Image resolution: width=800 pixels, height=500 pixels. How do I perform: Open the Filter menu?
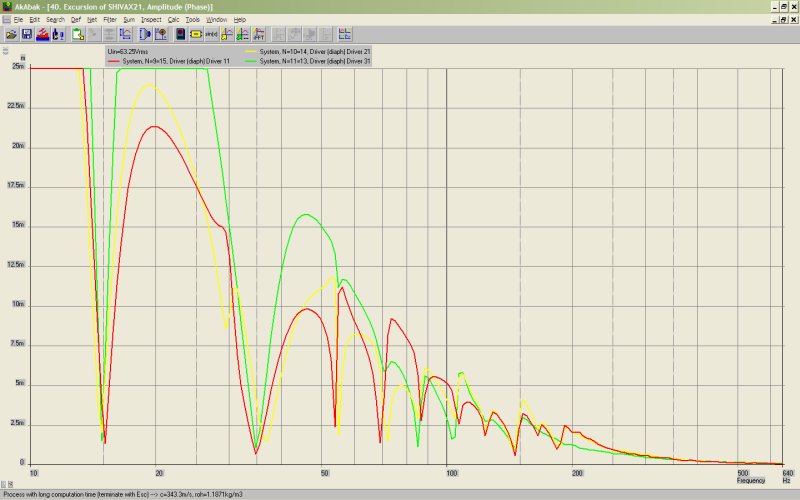[x=109, y=20]
